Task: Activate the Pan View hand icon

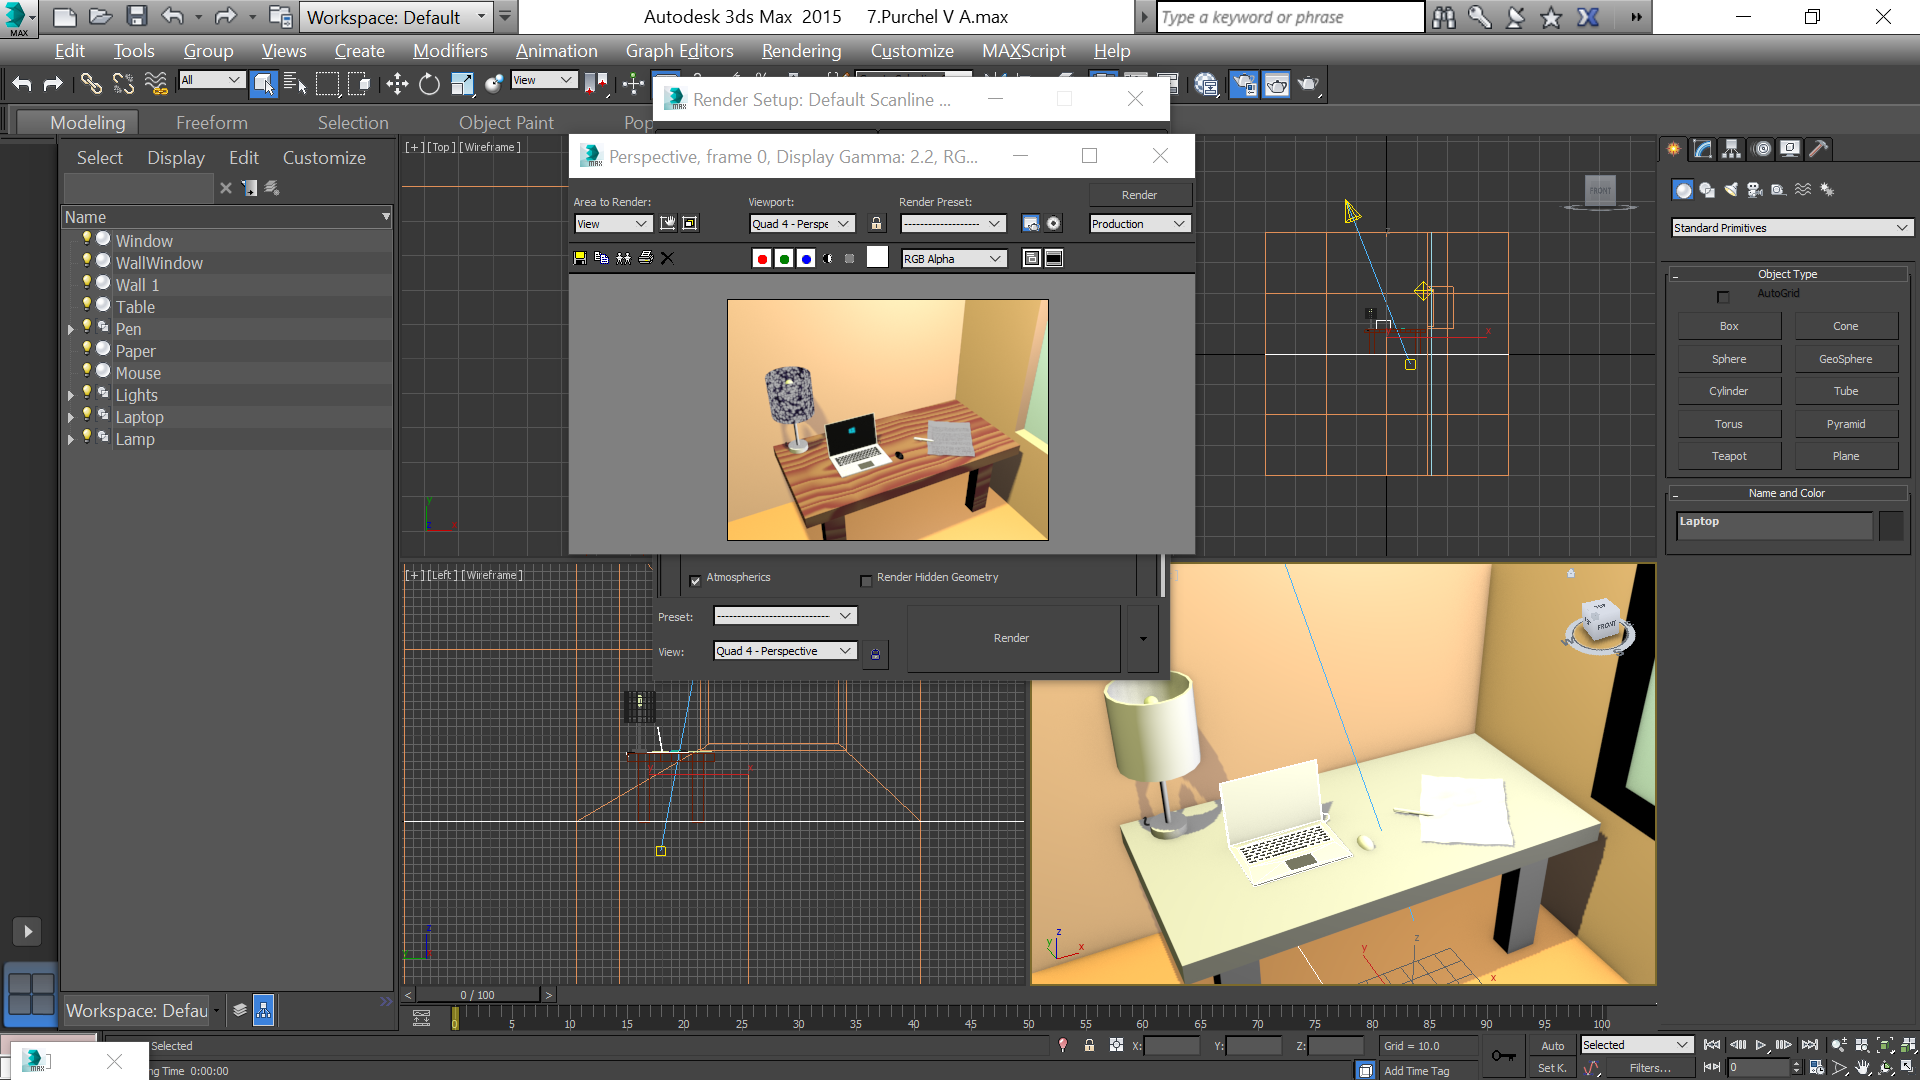Action: tap(1862, 1068)
